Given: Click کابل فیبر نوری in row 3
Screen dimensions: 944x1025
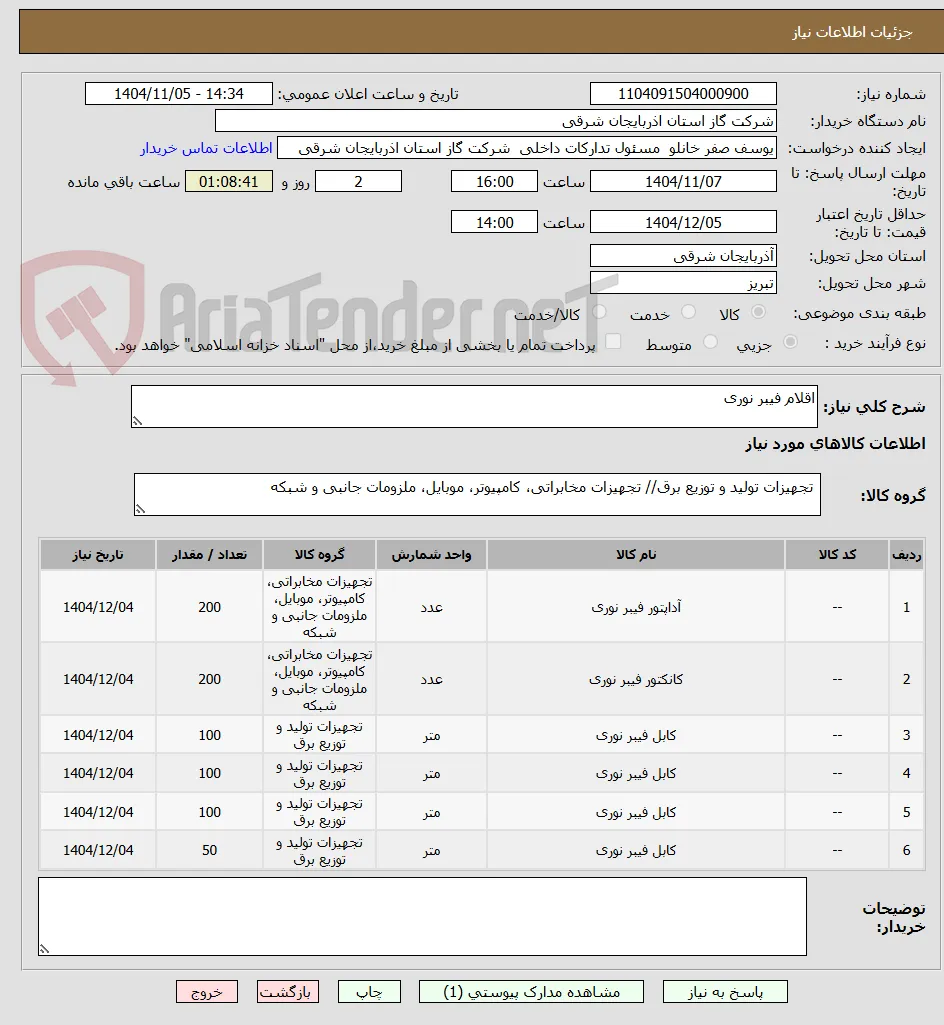Looking at the screenshot, I should pyautogui.click(x=635, y=735).
